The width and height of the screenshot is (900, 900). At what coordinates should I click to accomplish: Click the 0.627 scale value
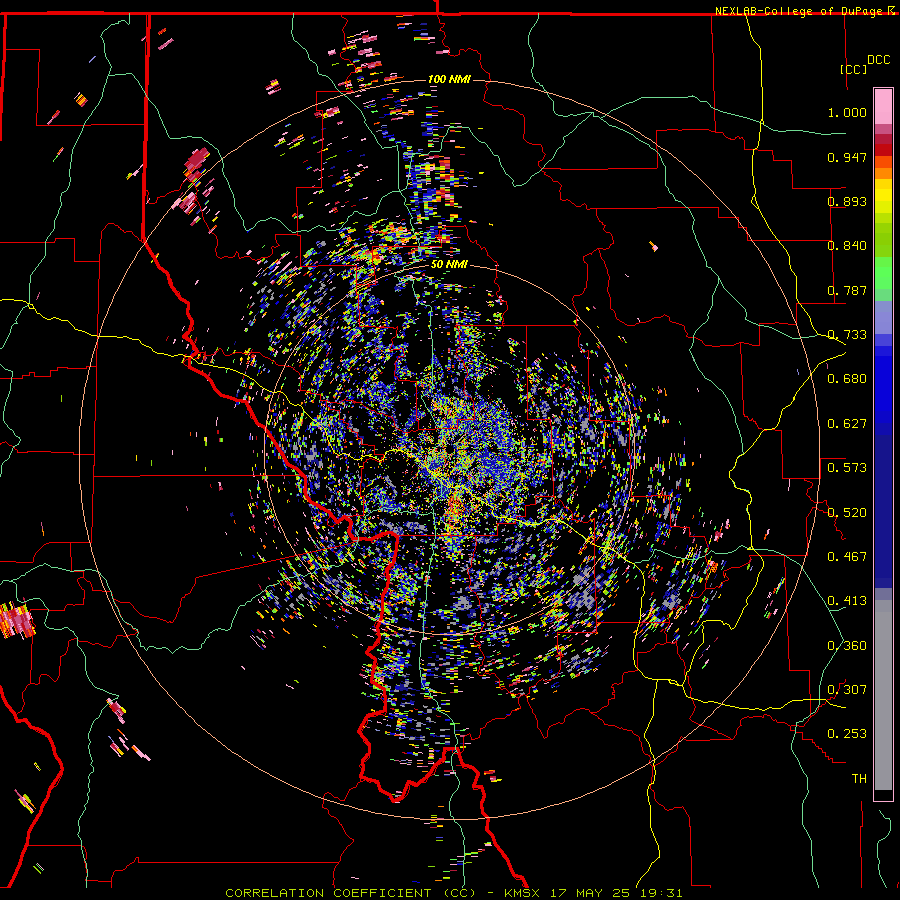click(847, 424)
